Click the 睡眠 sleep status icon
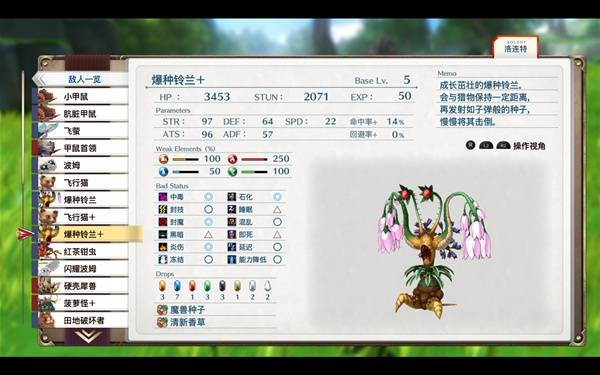Screen dimensions: 600x375 tap(232, 209)
